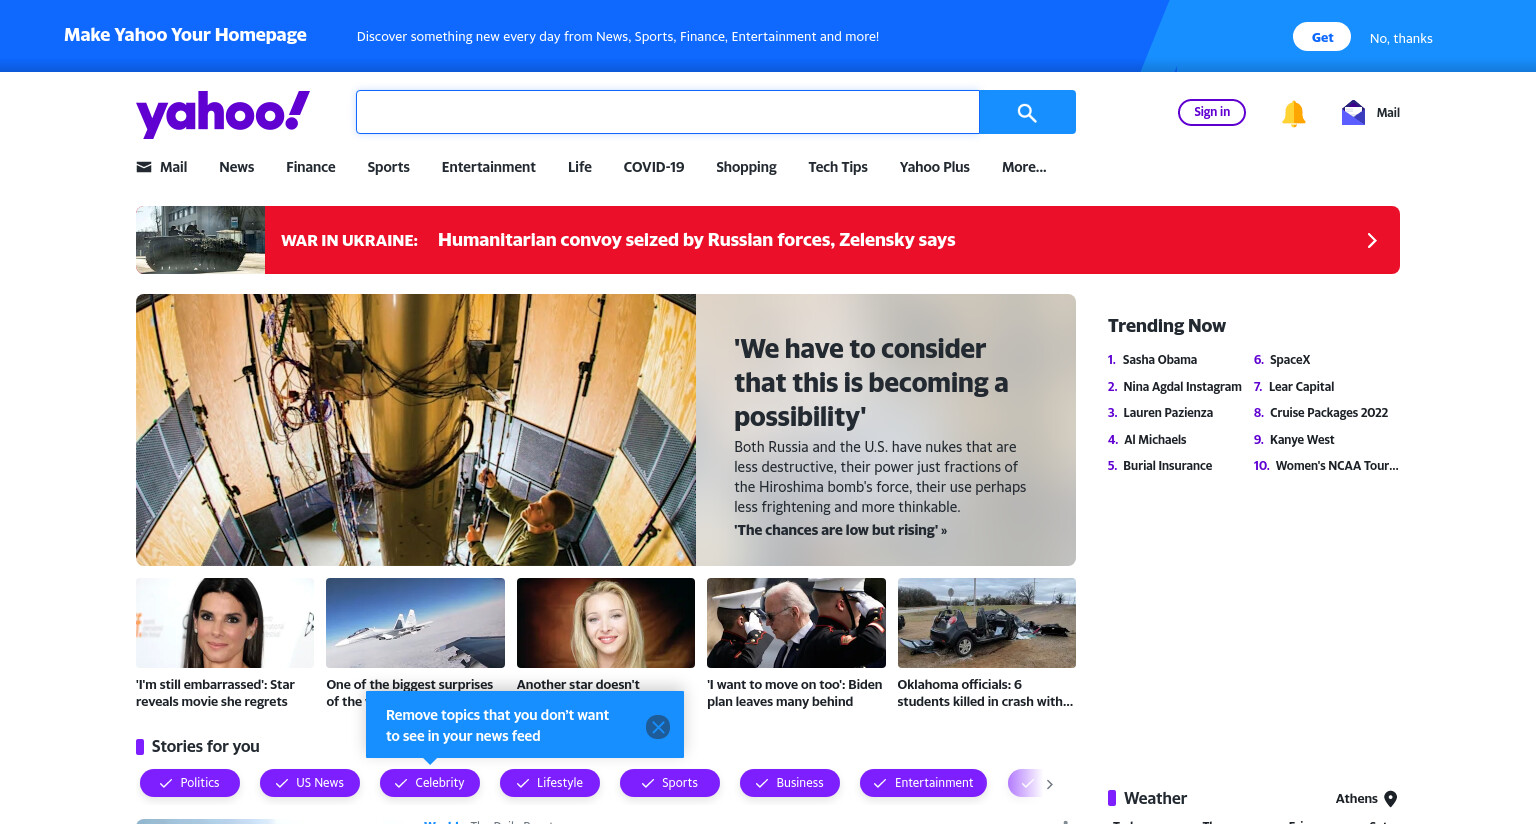Screen dimensions: 1536x824
Task: Click the blue search magnifier button
Action: (1027, 112)
